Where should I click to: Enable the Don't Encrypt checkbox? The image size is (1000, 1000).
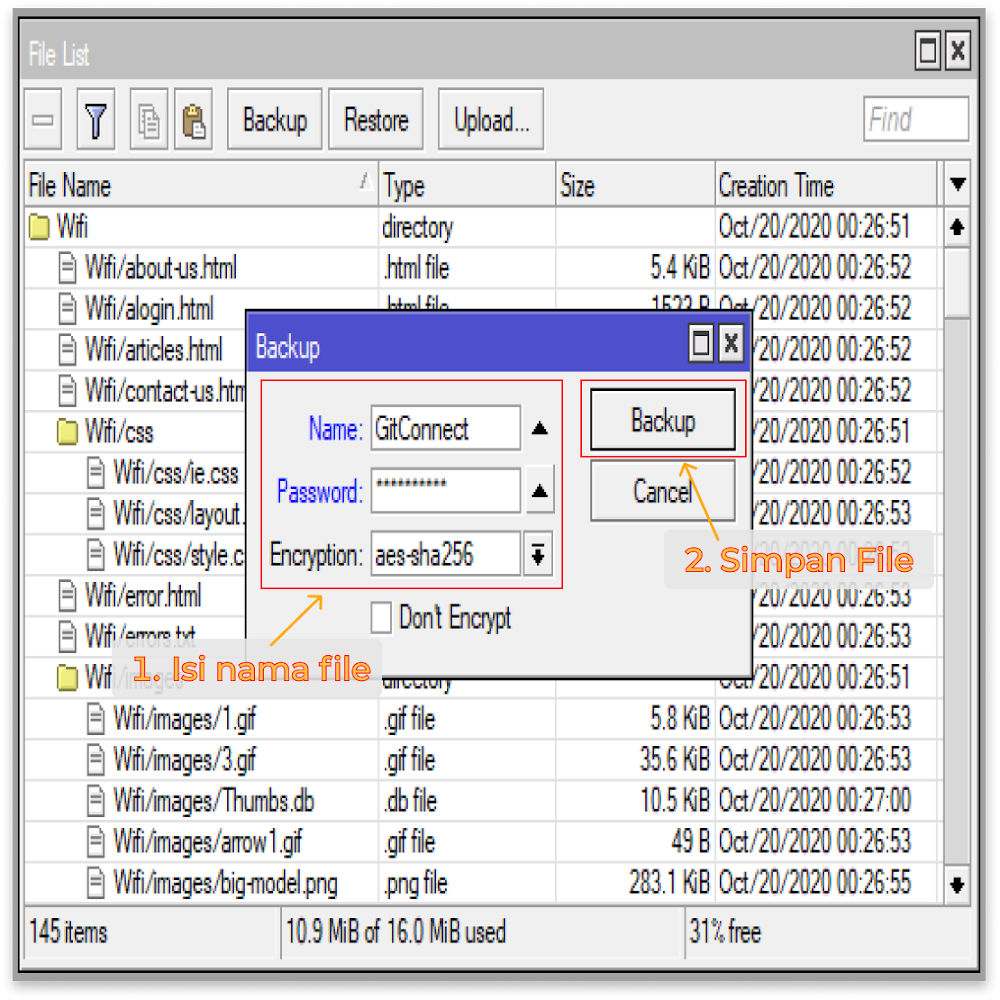pyautogui.click(x=381, y=618)
